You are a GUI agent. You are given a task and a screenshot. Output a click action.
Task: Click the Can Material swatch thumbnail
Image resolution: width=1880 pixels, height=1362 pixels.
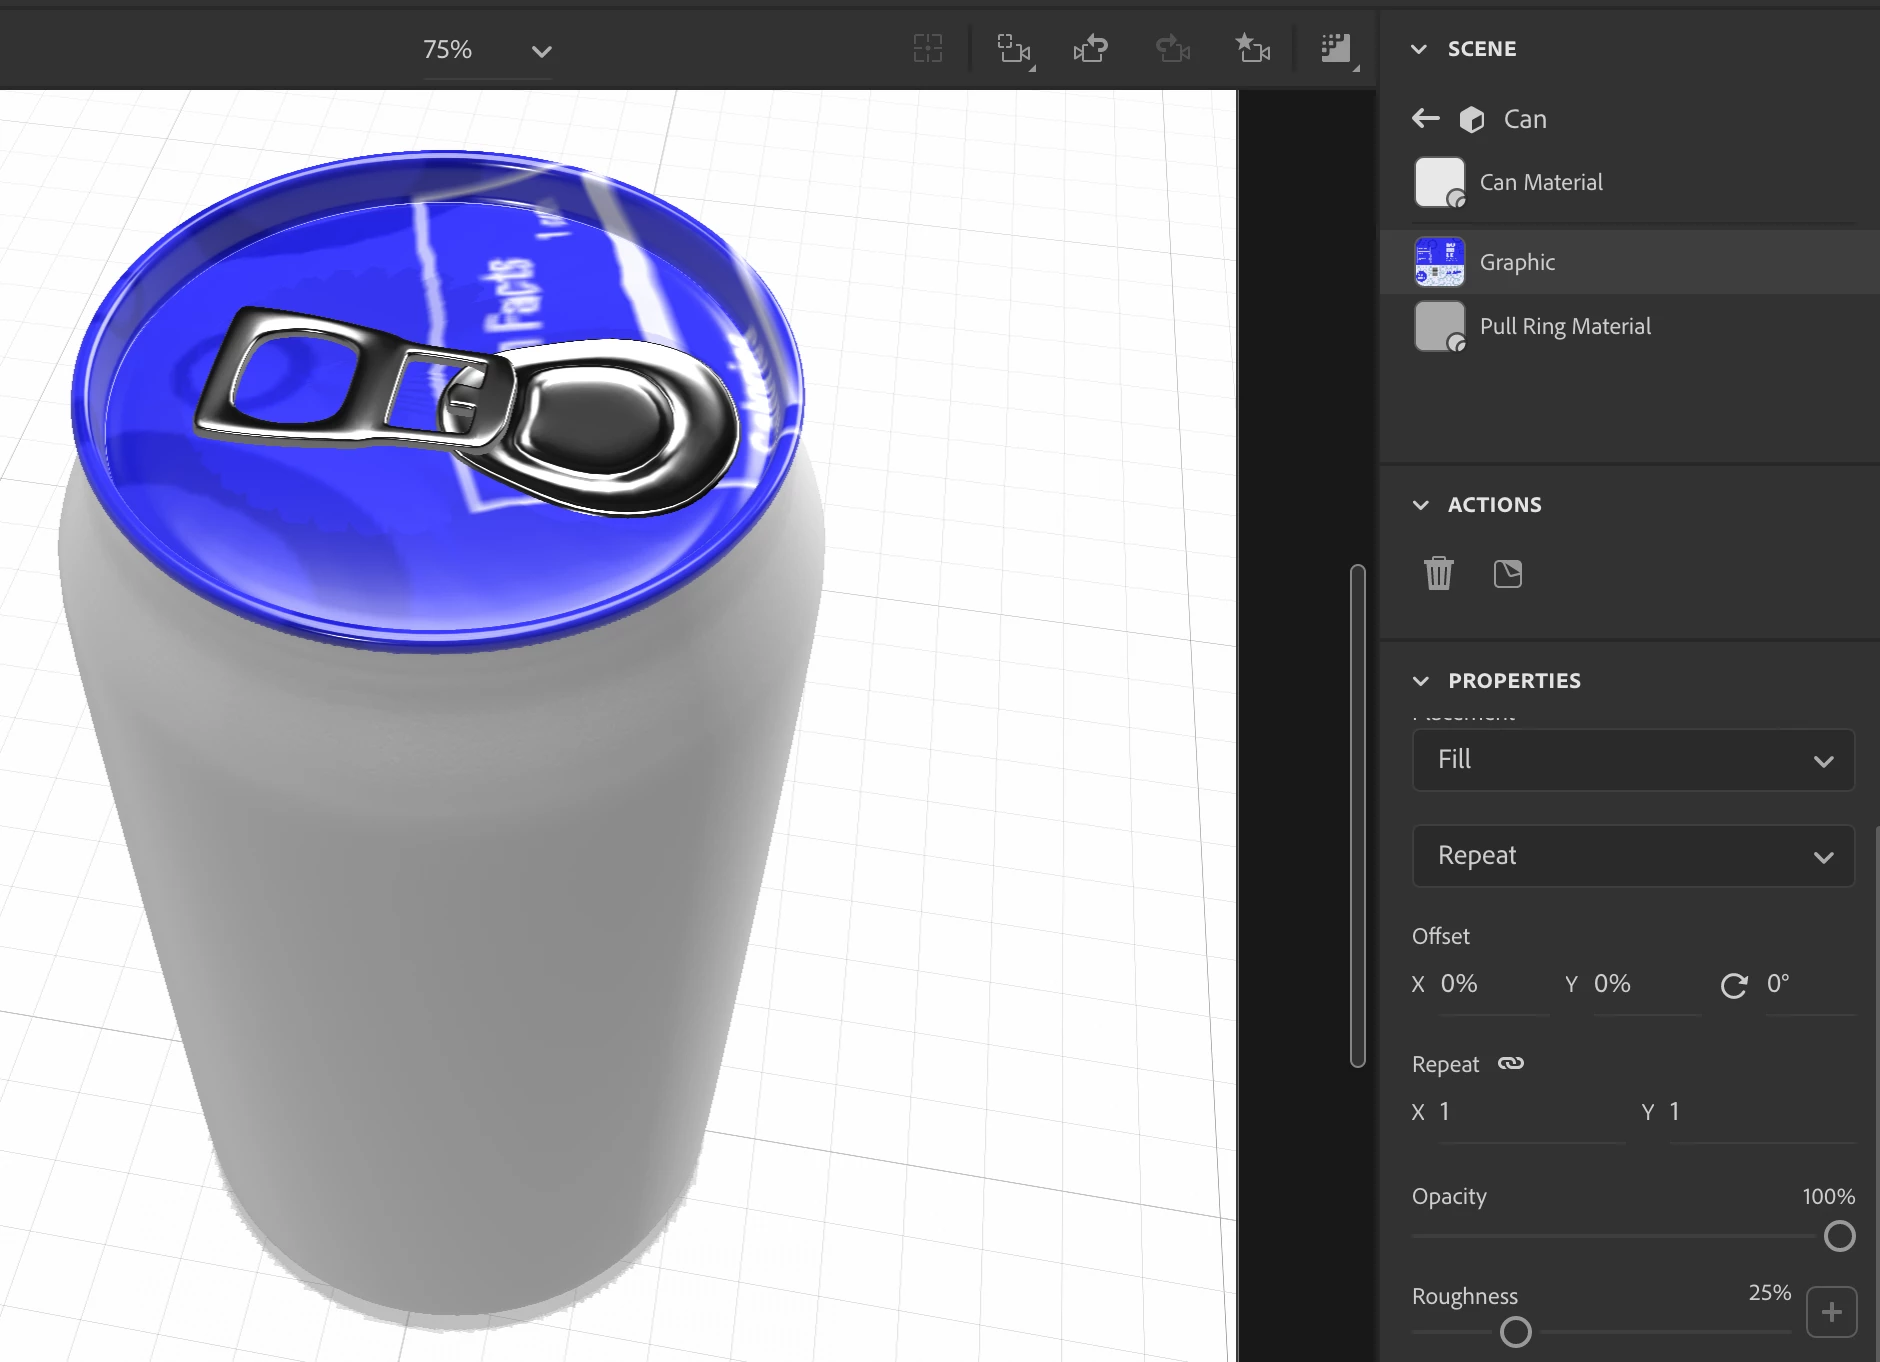pyautogui.click(x=1440, y=182)
